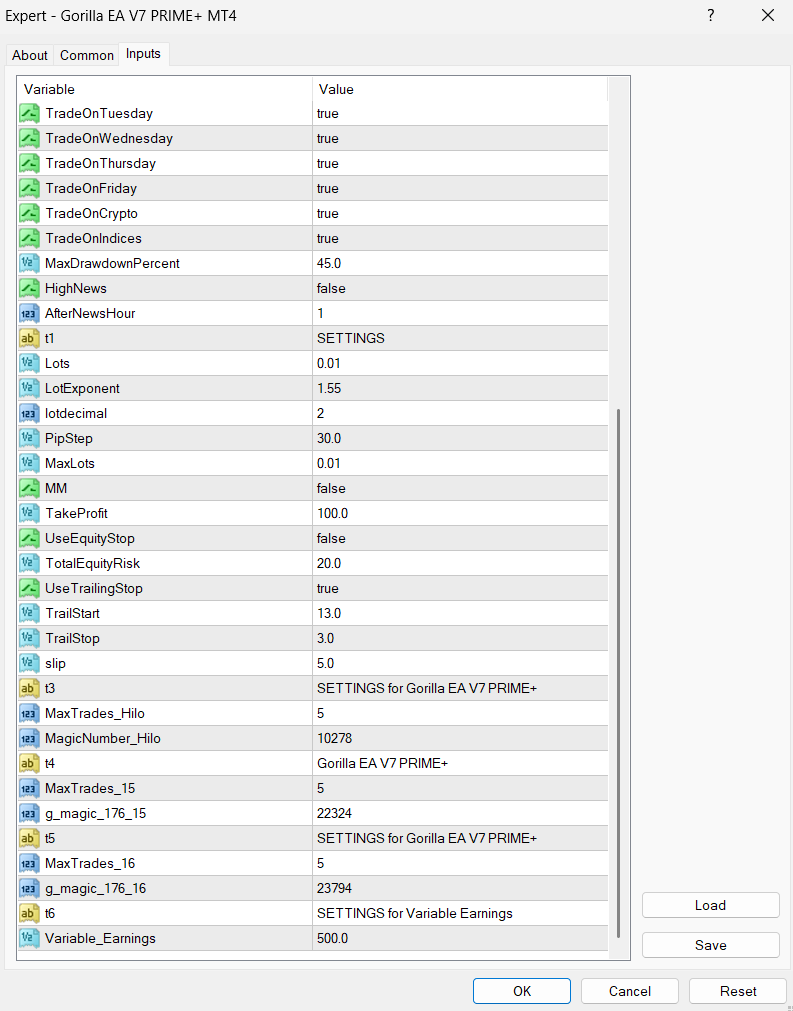This screenshot has height=1011, width=793.
Task: Click the string icon next to t6
Action: (29, 914)
